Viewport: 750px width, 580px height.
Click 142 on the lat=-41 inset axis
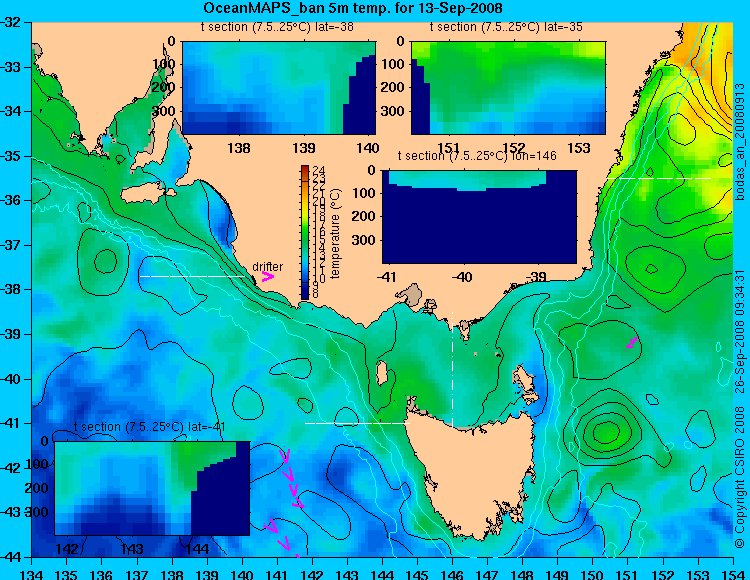point(67,549)
